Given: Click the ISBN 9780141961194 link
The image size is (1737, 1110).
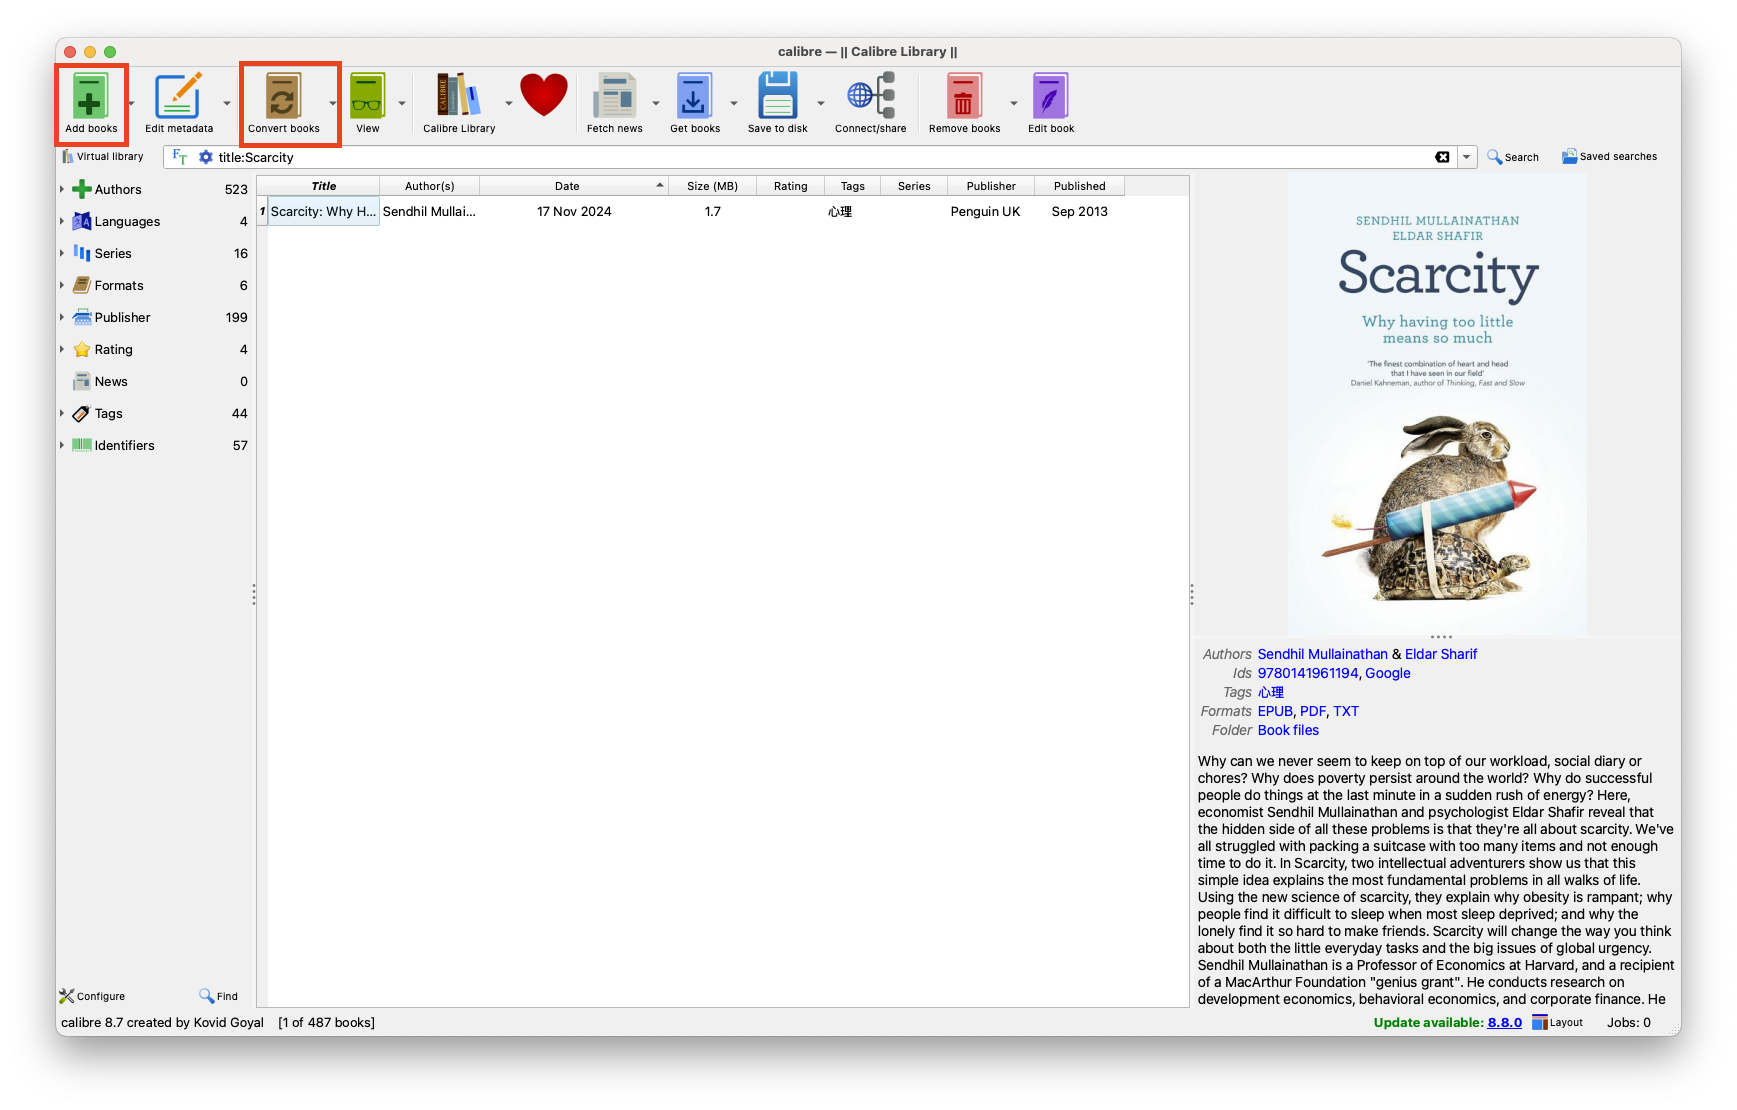Looking at the screenshot, I should click(x=1307, y=673).
